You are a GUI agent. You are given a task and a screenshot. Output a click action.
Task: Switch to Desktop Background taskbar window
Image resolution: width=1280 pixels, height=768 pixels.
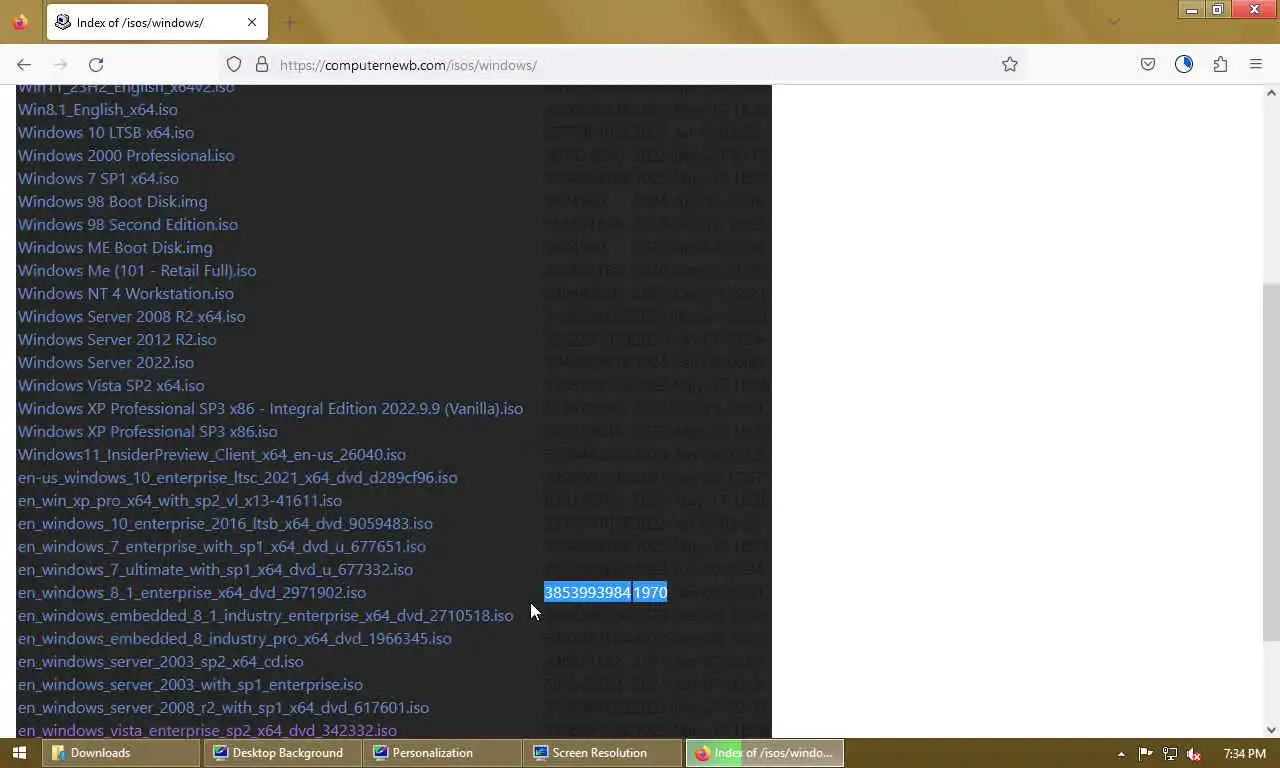(x=283, y=753)
